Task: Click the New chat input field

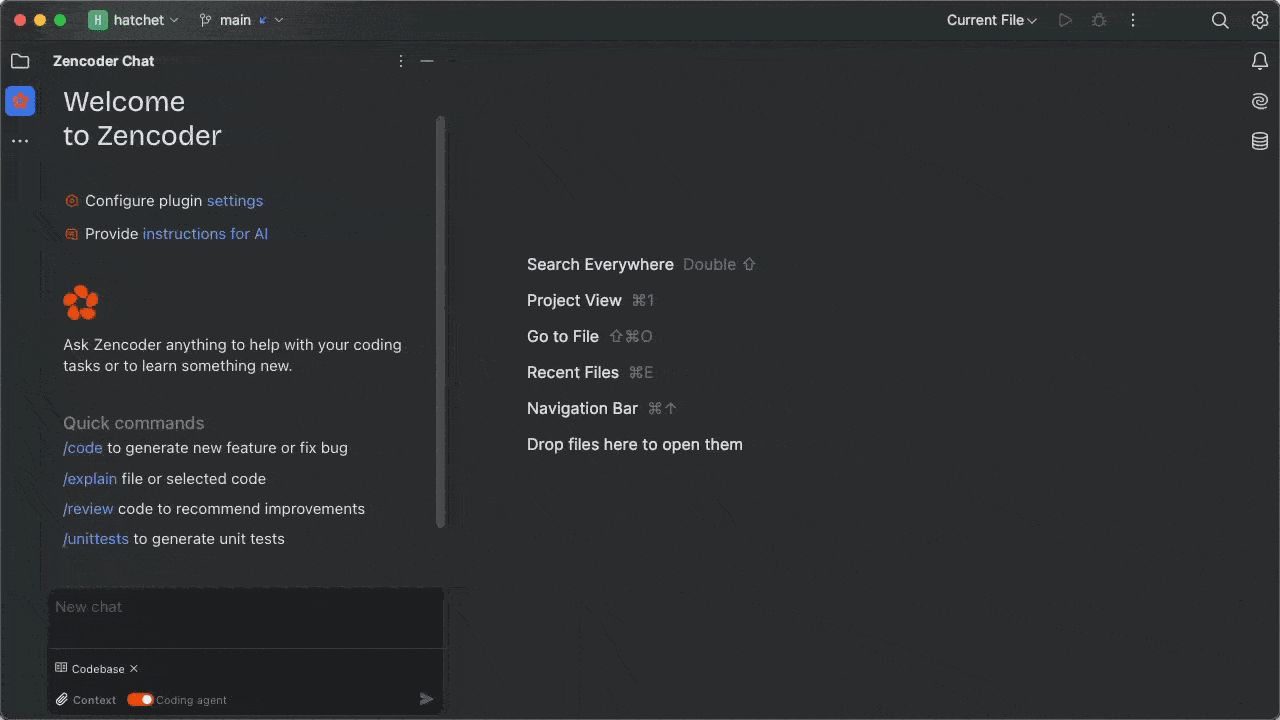Action: [x=245, y=617]
